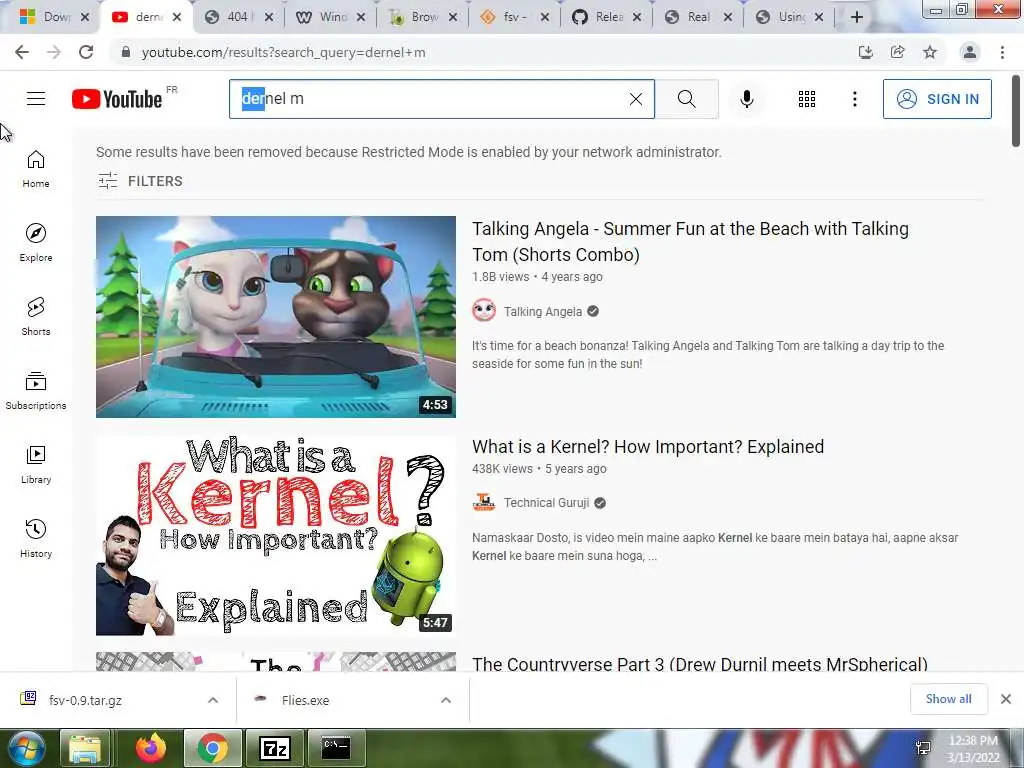Click the browser address bar URL
The height and width of the screenshot is (768, 1024).
point(283,52)
